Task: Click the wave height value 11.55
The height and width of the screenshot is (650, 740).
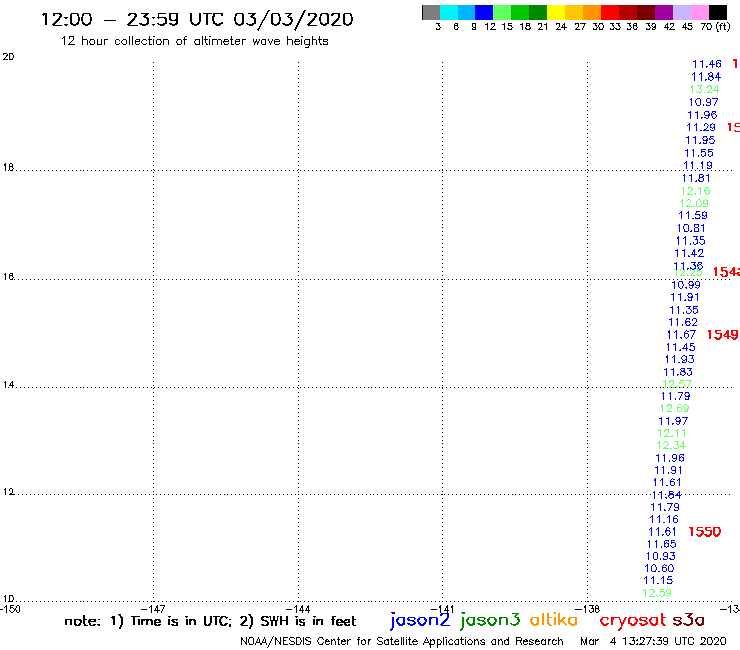Action: (698, 153)
